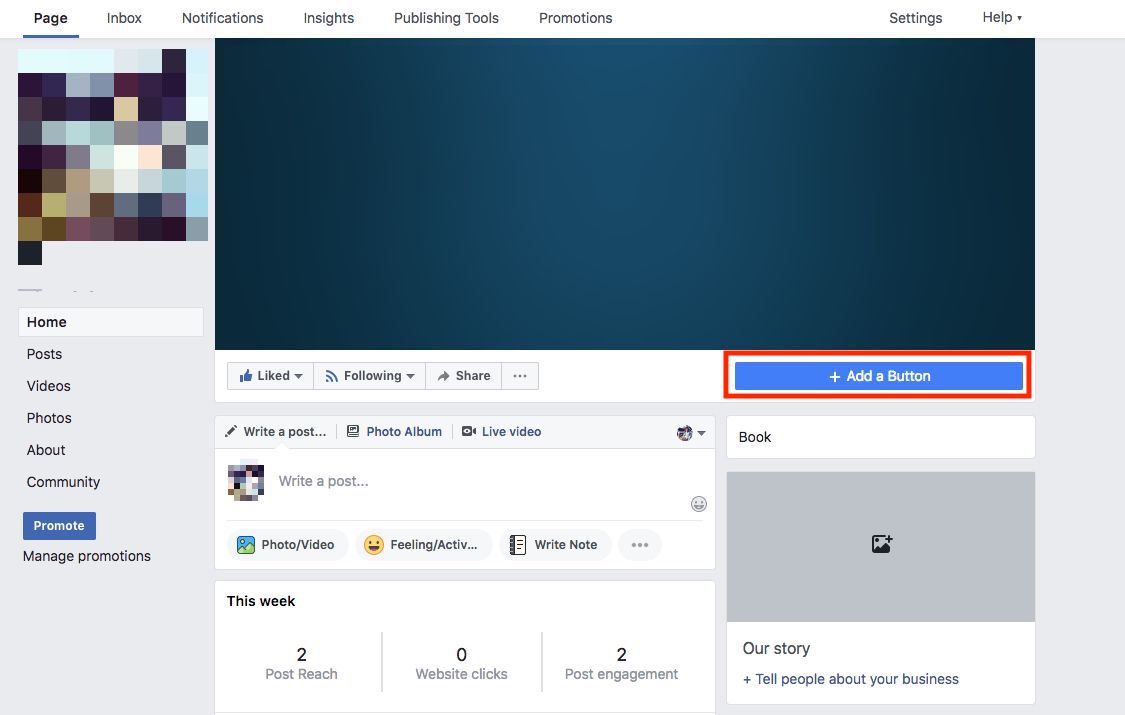Open the more options ellipsis beside Share
Screen dimensions: 1125x715
[x=520, y=376]
